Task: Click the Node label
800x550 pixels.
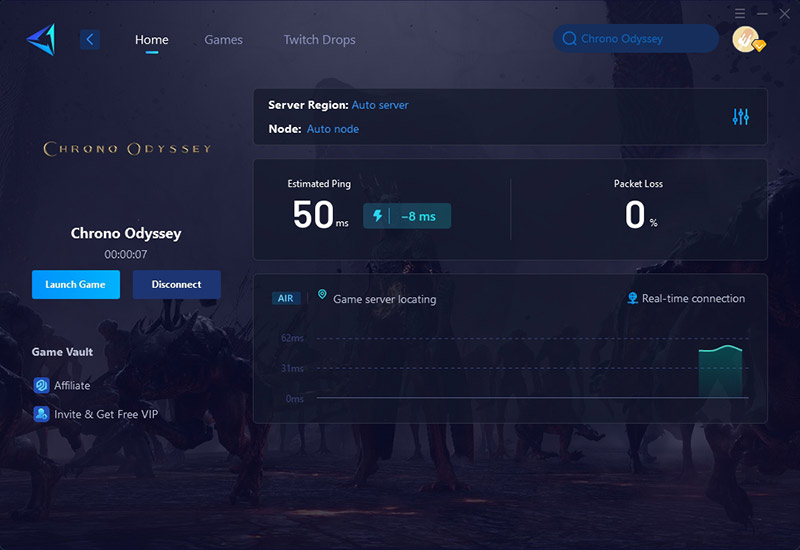Action: coord(285,129)
